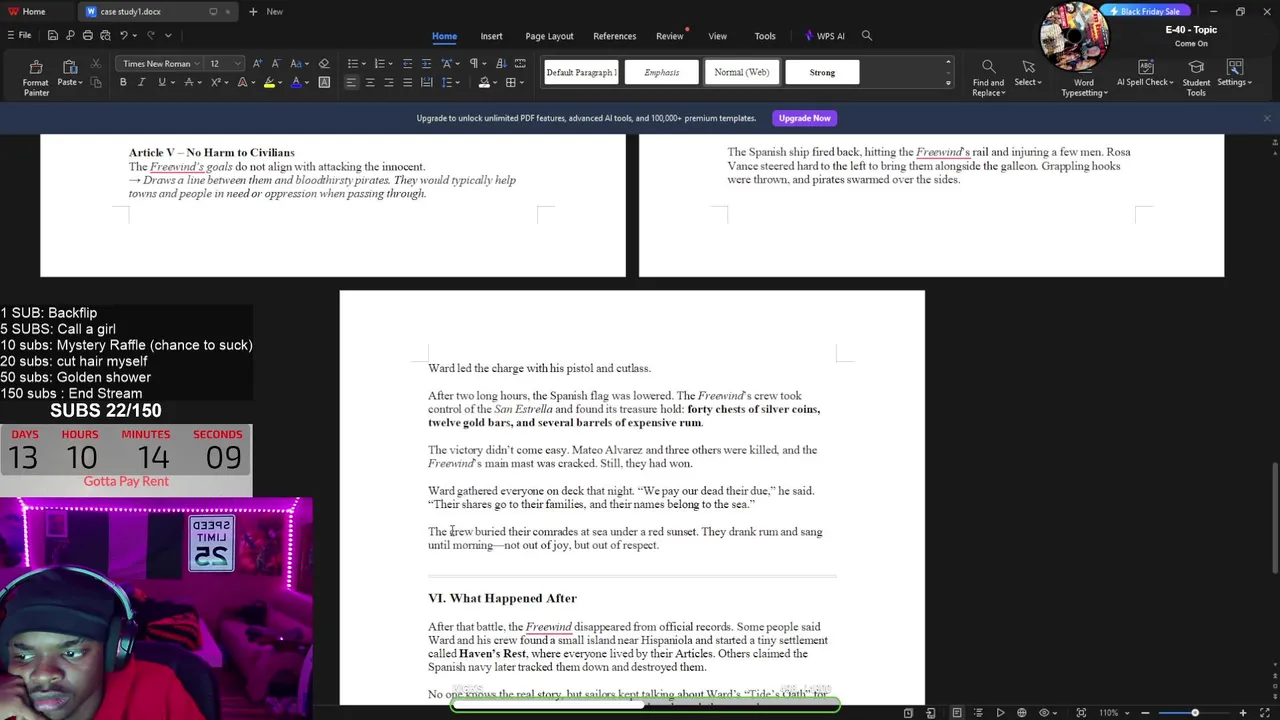This screenshot has width=1280, height=720.
Task: Toggle Italic formatting
Action: [142, 82]
